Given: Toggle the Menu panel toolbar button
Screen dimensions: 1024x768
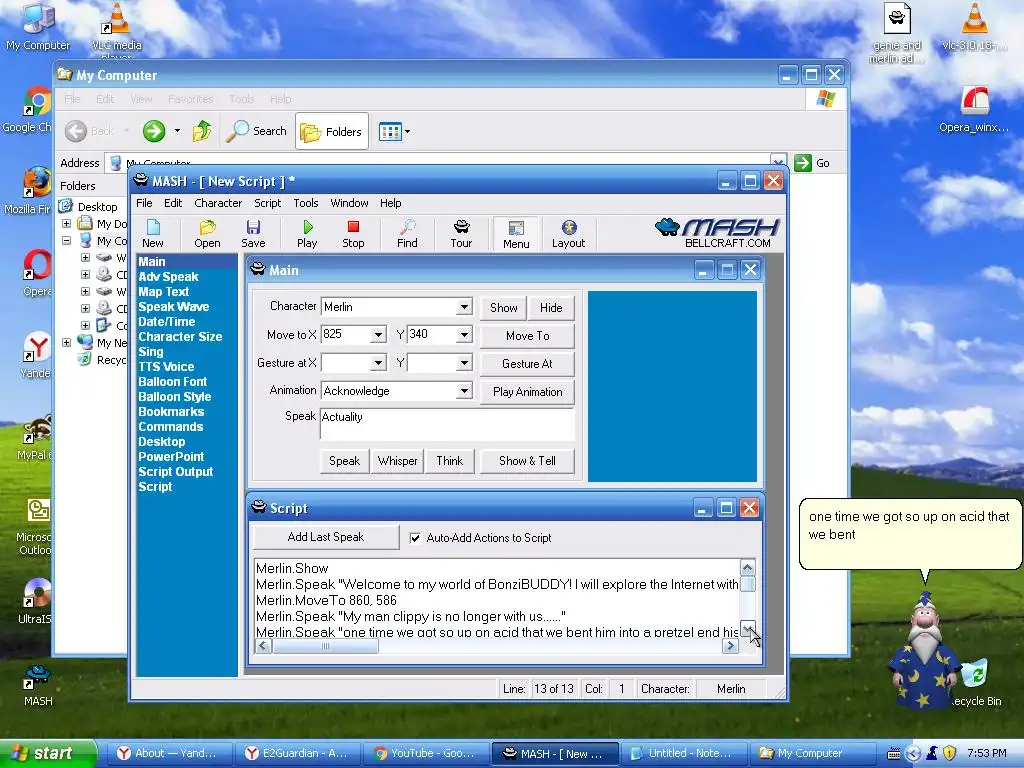Looking at the screenshot, I should pos(516,234).
